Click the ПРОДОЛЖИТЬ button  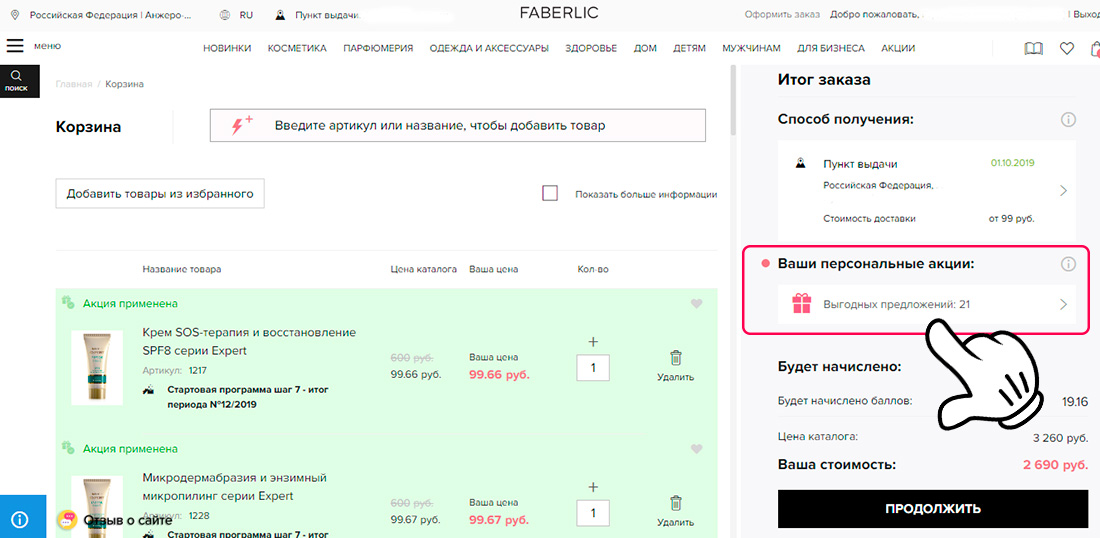point(932,509)
